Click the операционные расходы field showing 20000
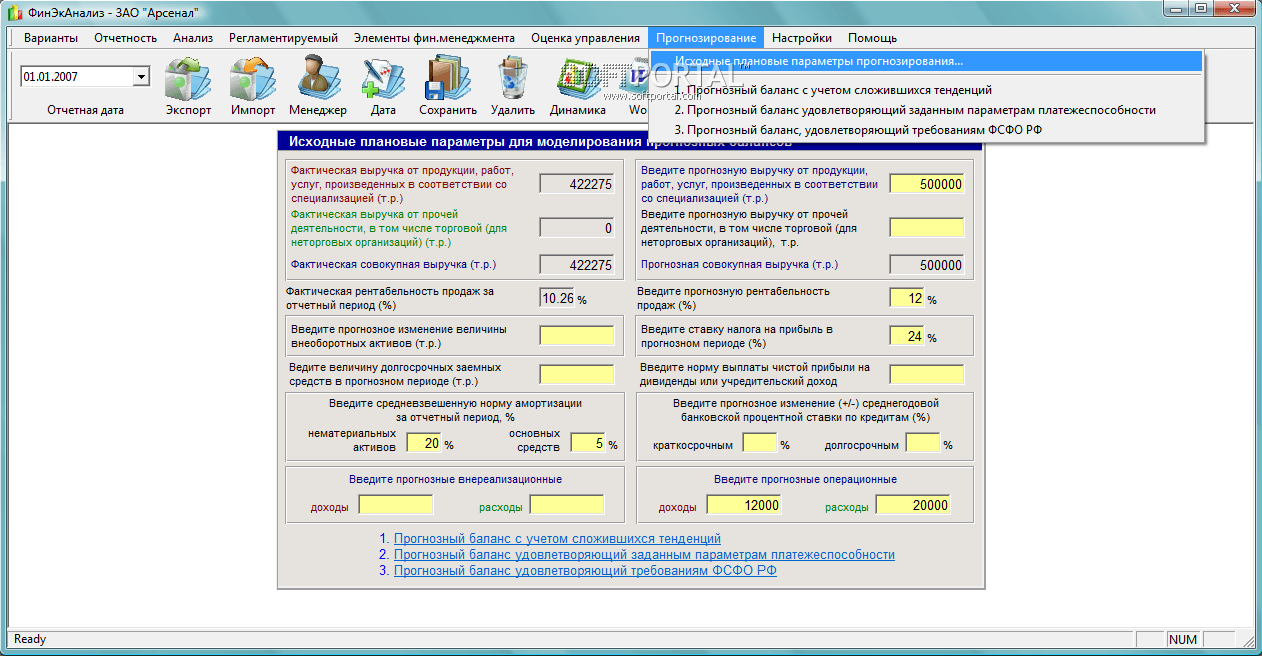This screenshot has height=656, width=1262. pos(913,505)
